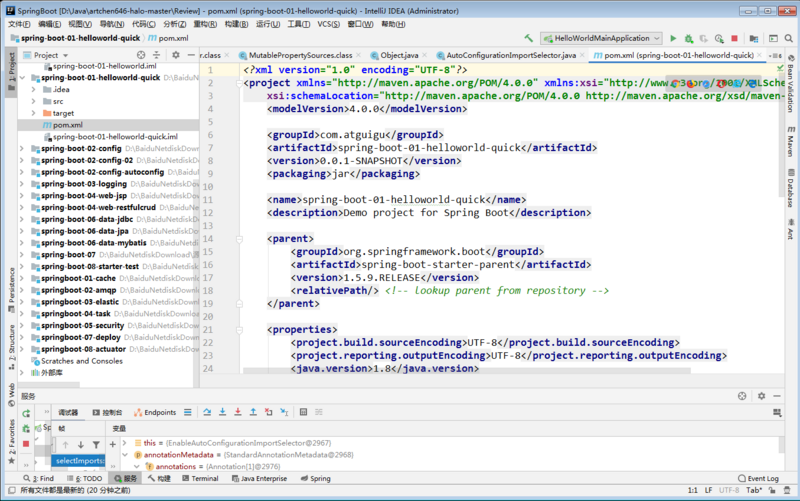The width and height of the screenshot is (800, 501).
Task: Close the Object.java tab
Action: coord(424,55)
